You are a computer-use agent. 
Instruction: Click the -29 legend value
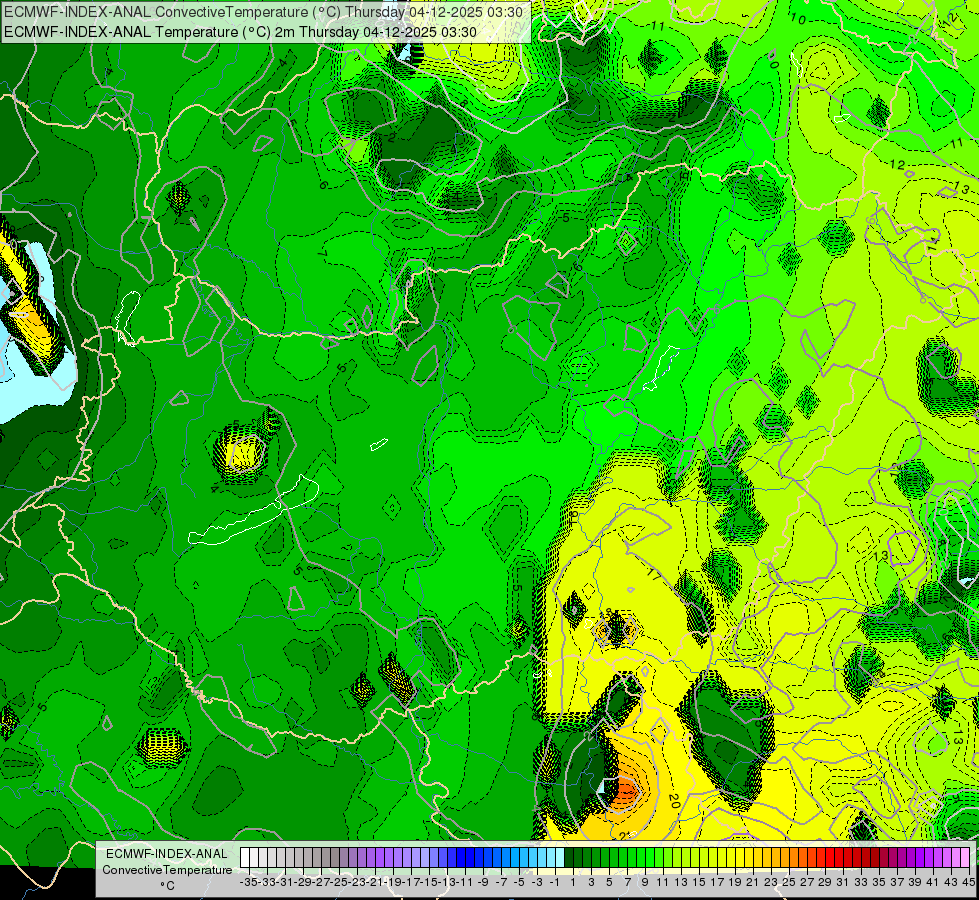(303, 883)
